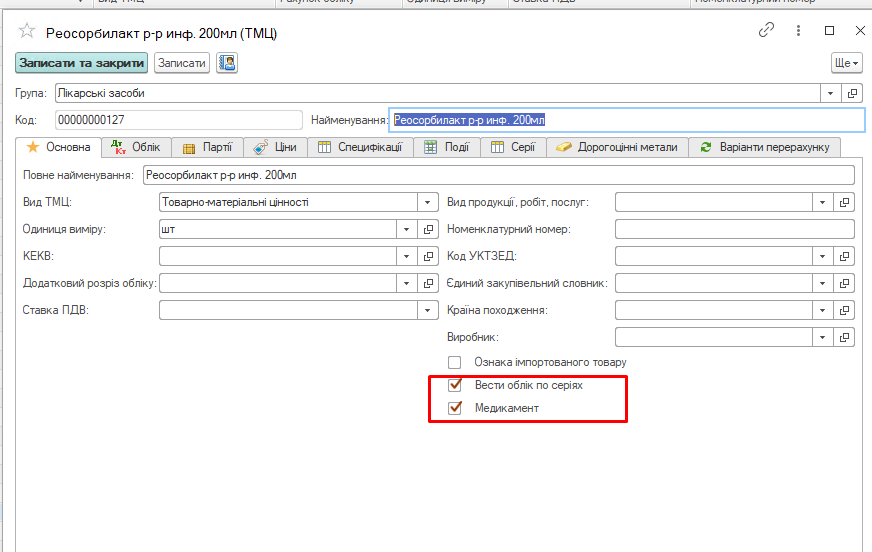
Task: Click the Номенклатурний номер input field
Action: [x=734, y=229]
